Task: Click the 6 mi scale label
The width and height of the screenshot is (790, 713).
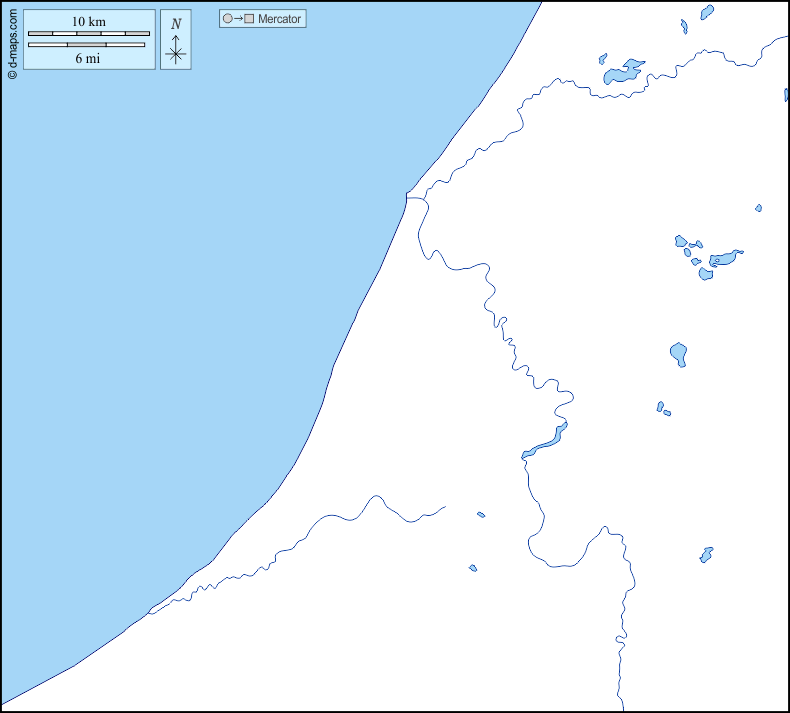Action: tap(88, 58)
